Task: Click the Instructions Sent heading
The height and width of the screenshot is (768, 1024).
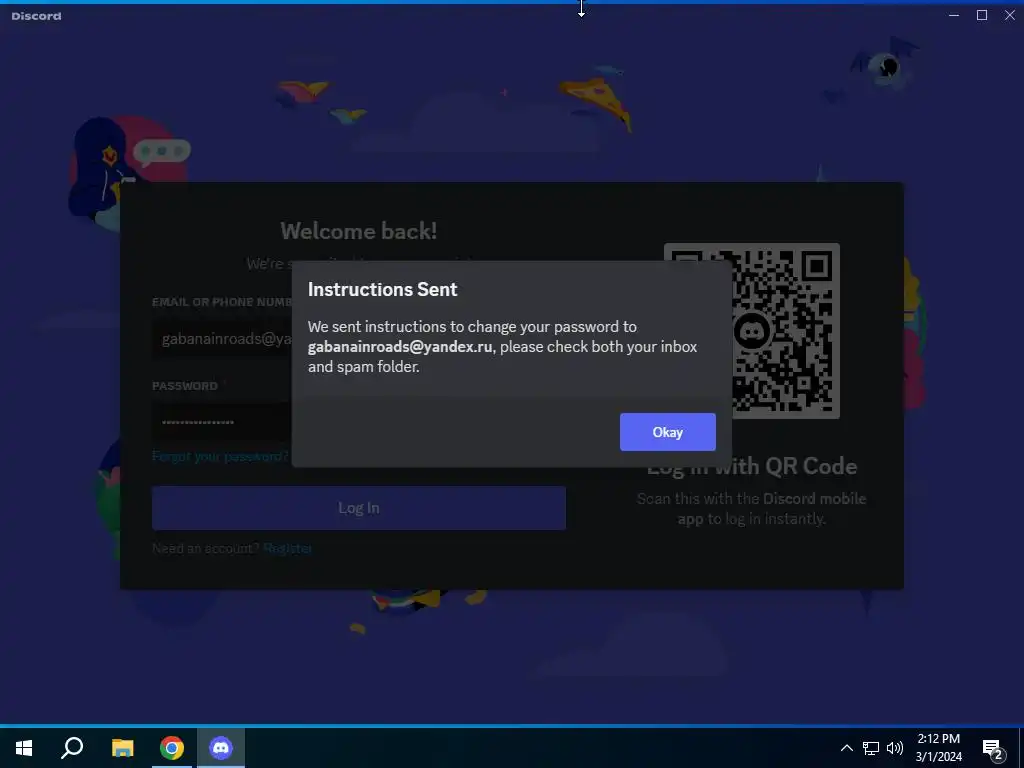Action: pyautogui.click(x=383, y=289)
